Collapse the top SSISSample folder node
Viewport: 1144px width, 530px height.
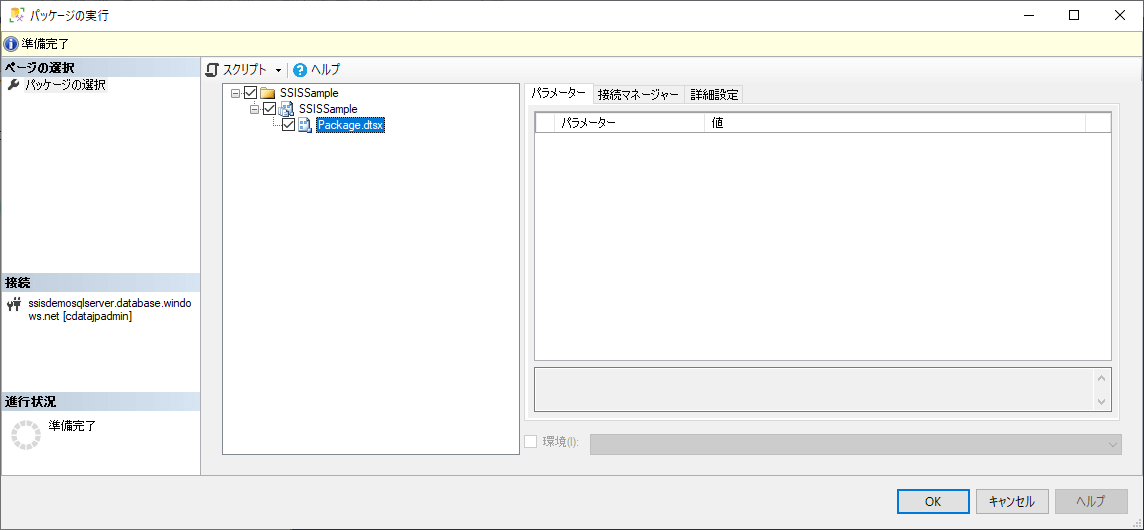pos(235,93)
